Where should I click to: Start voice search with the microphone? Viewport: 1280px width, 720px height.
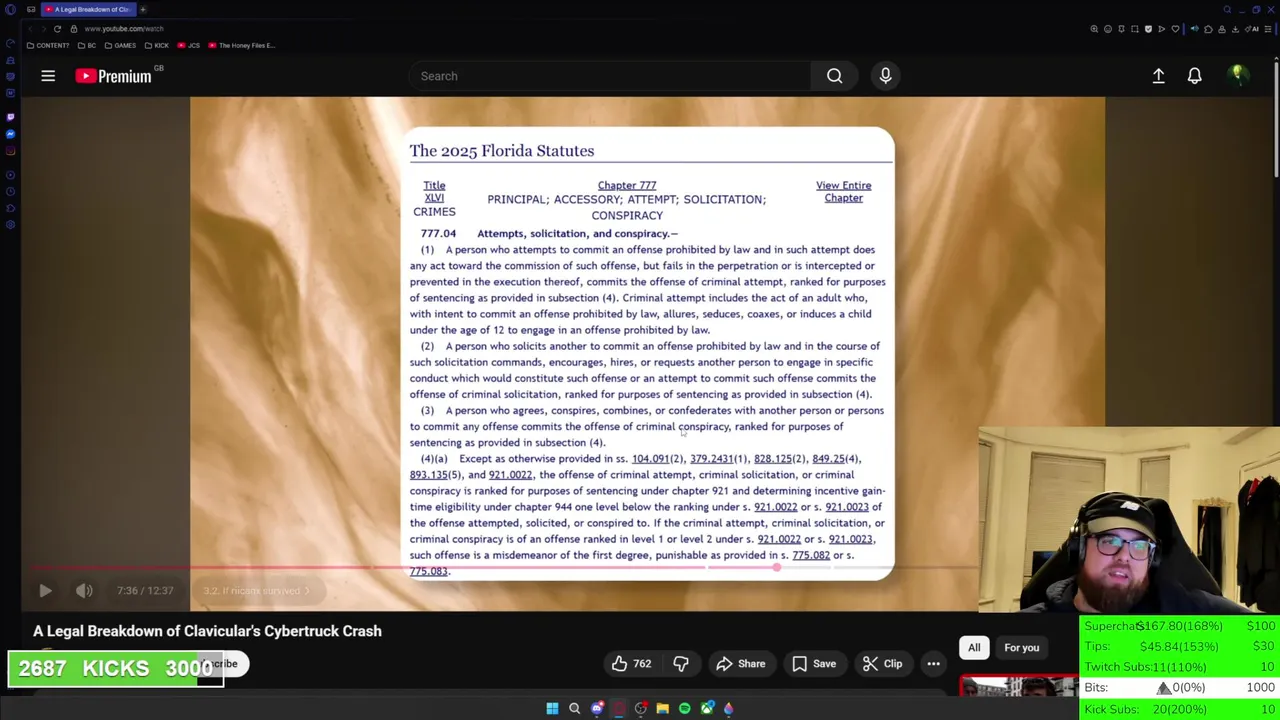pos(885,76)
